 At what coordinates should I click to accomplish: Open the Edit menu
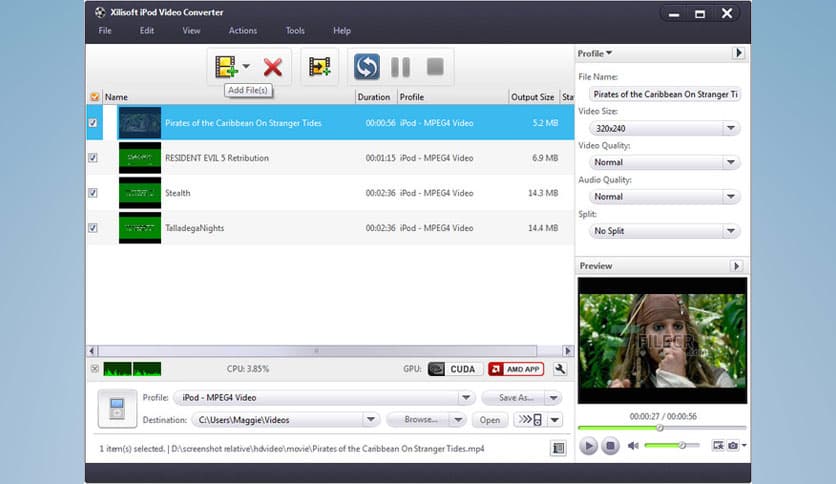tap(147, 30)
